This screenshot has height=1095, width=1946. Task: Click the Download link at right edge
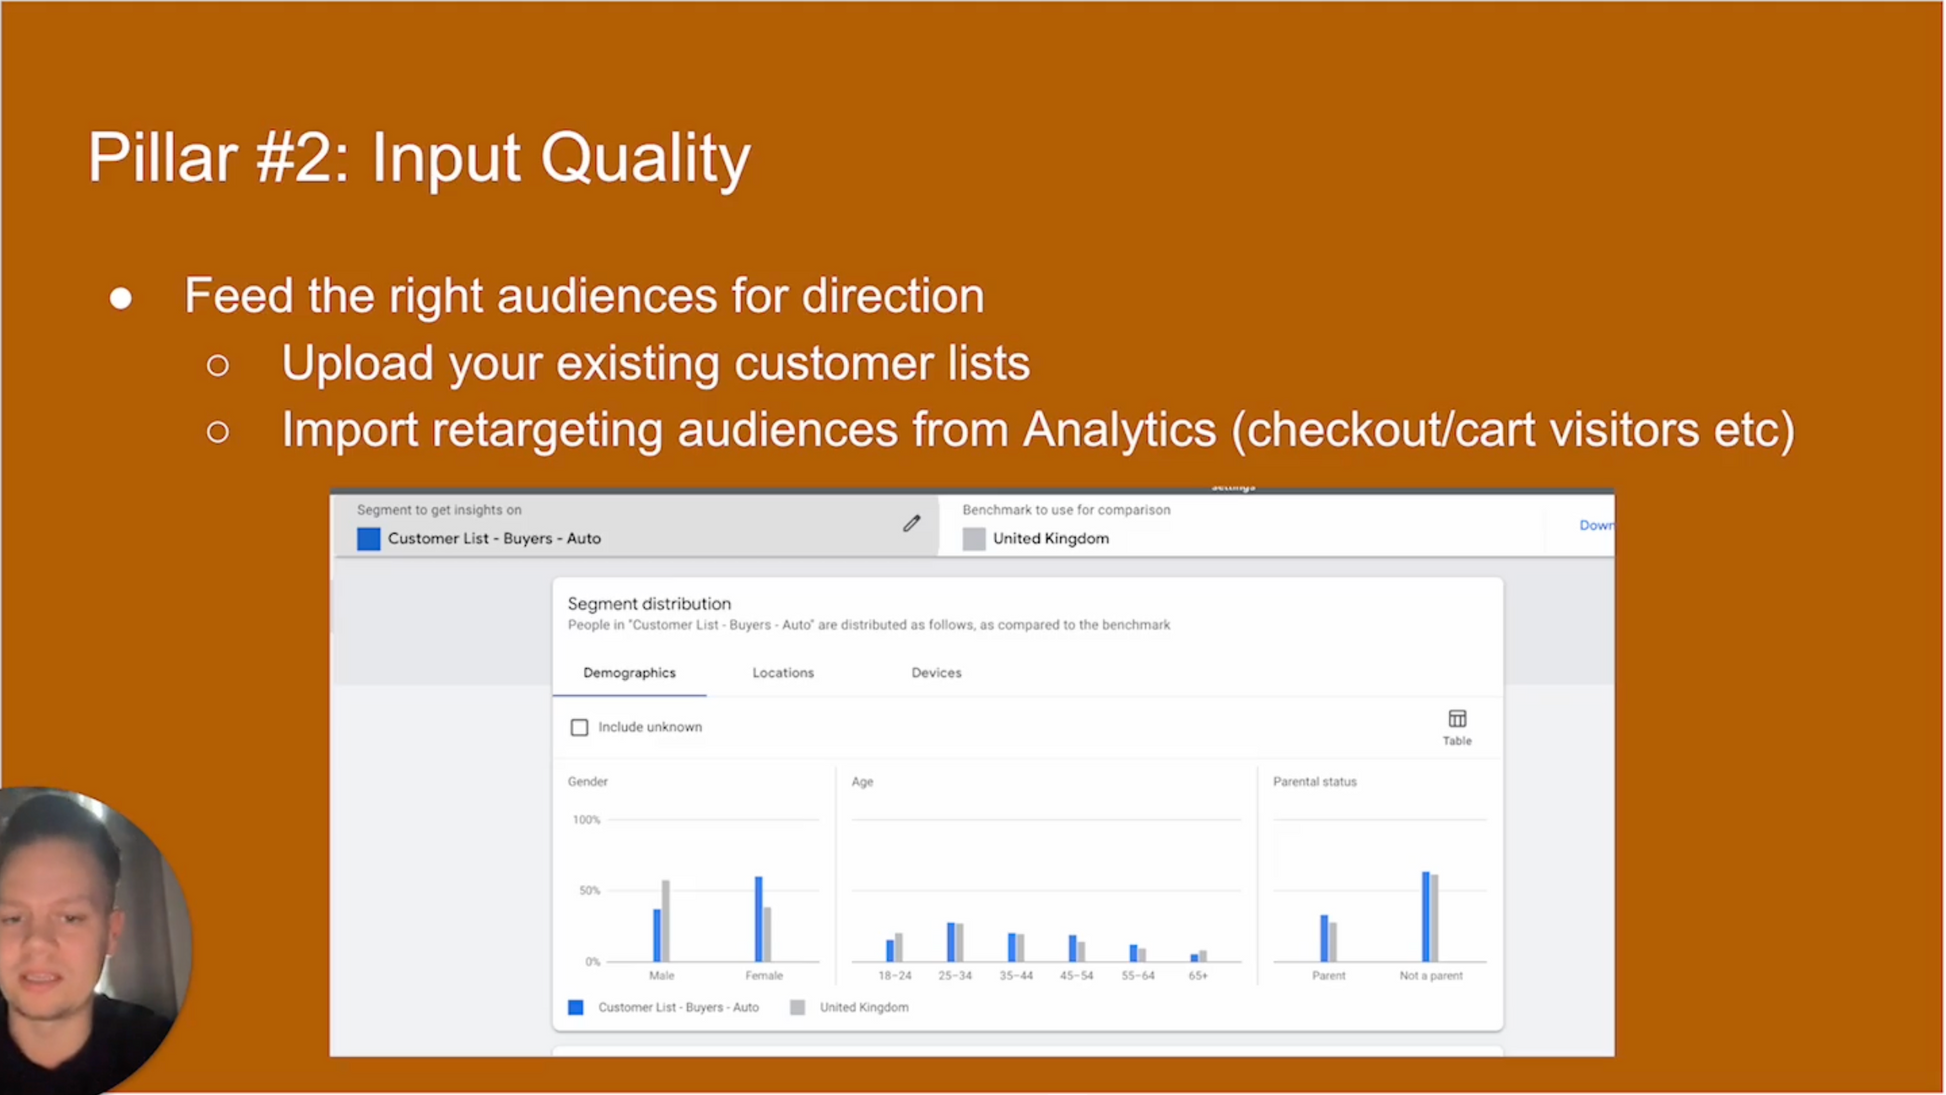coord(1595,525)
